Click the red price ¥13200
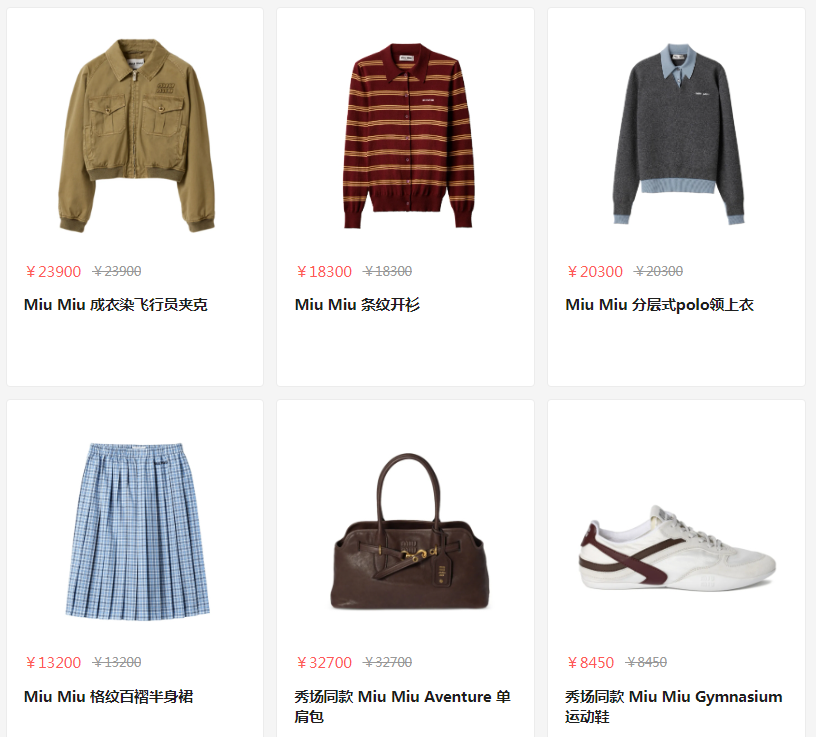Screen dimensions: 816x737 coord(53,663)
